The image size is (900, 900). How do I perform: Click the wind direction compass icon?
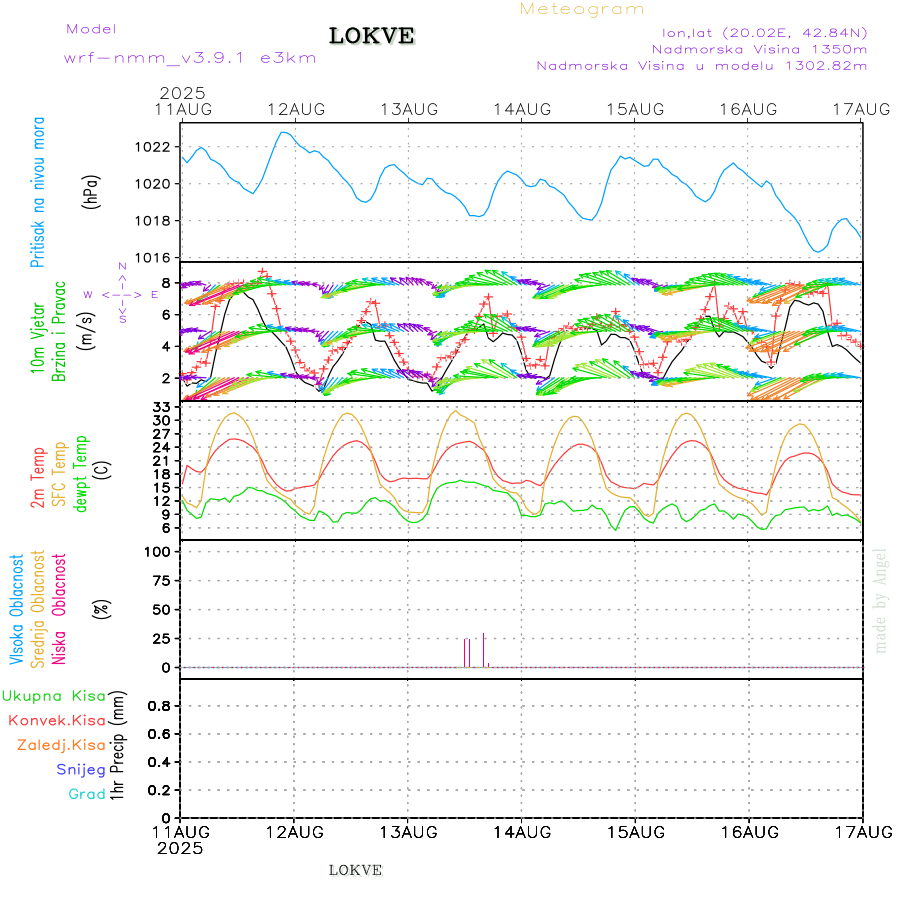click(121, 294)
